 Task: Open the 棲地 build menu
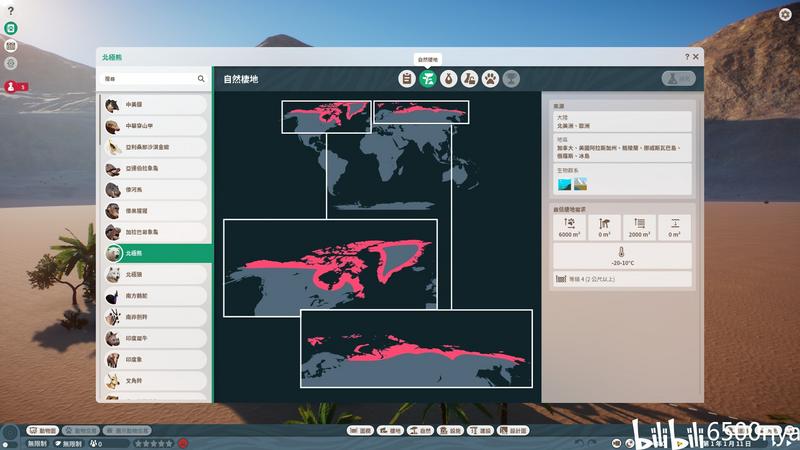390,431
